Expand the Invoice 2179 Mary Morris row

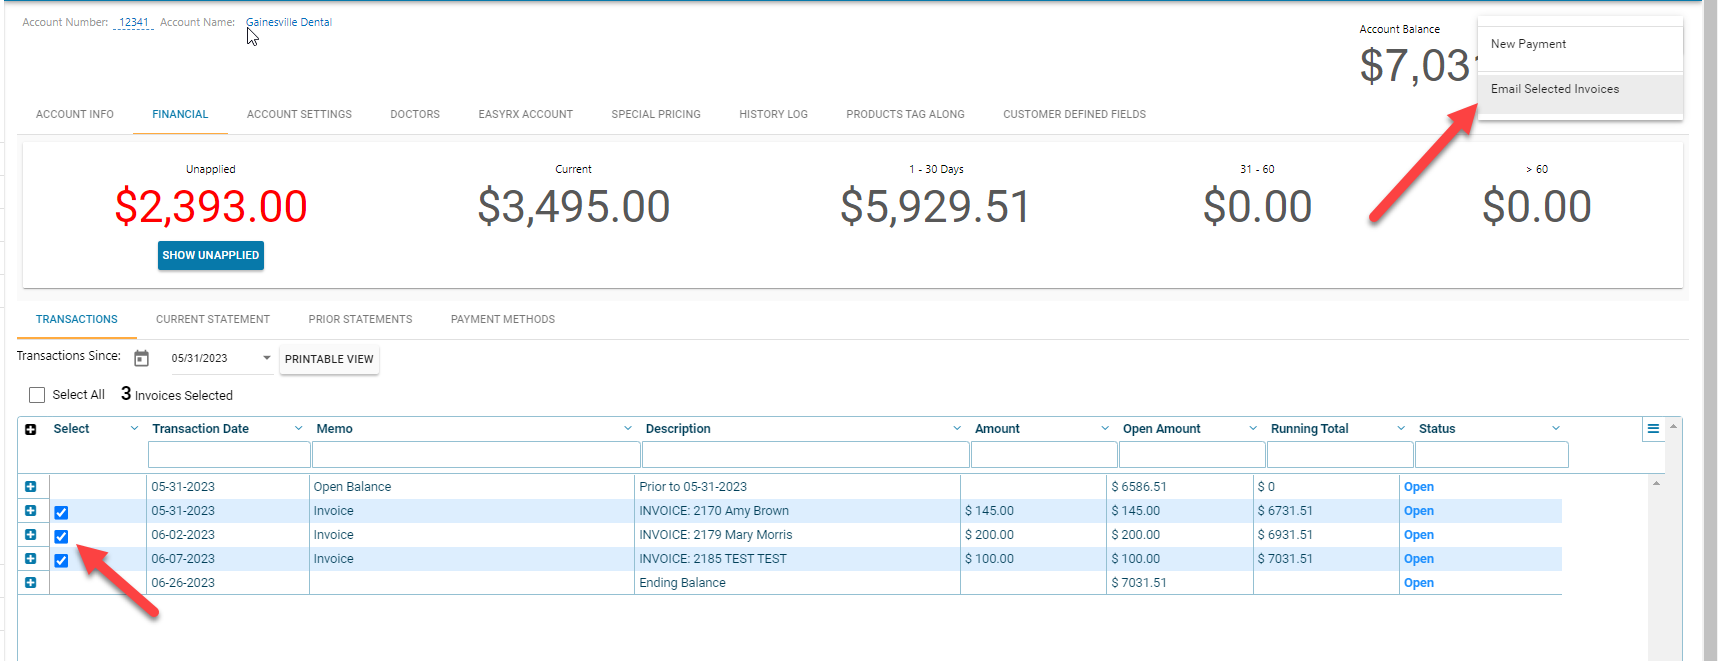click(x=31, y=535)
